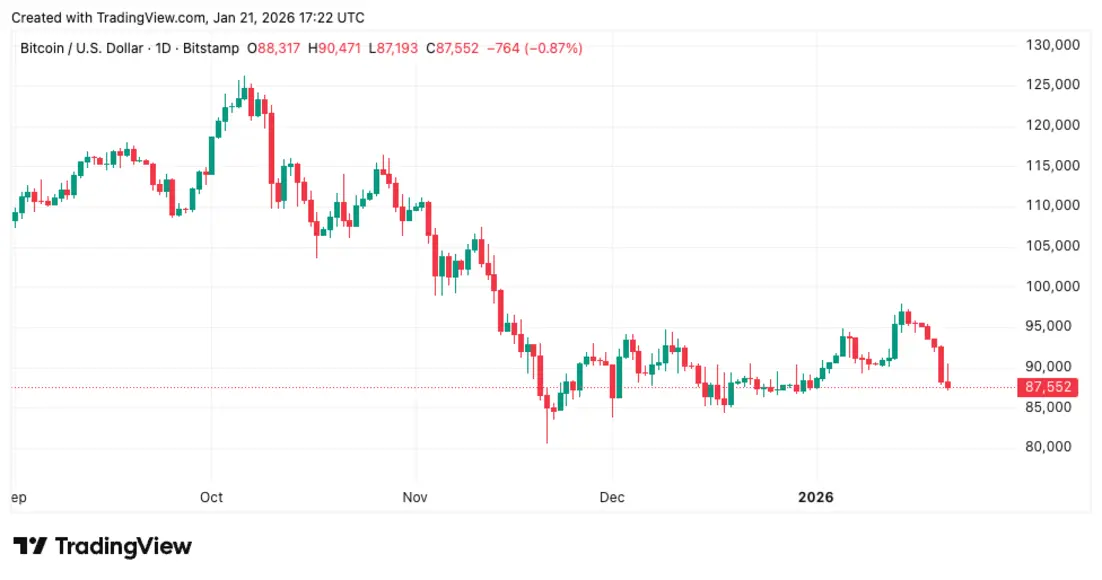Click the −764 (−0.87%) change value
Screen dimensions: 1102x580
coord(534,49)
